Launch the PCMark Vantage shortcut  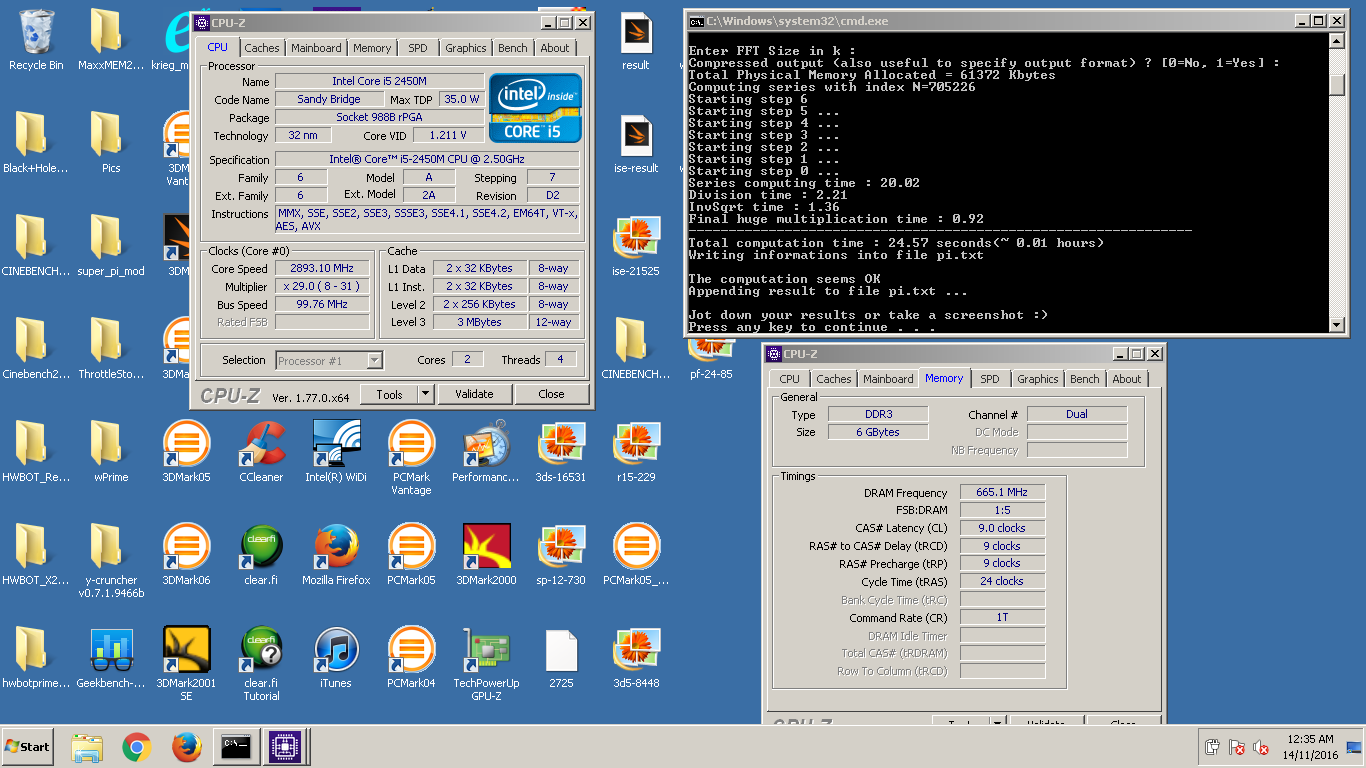point(411,458)
